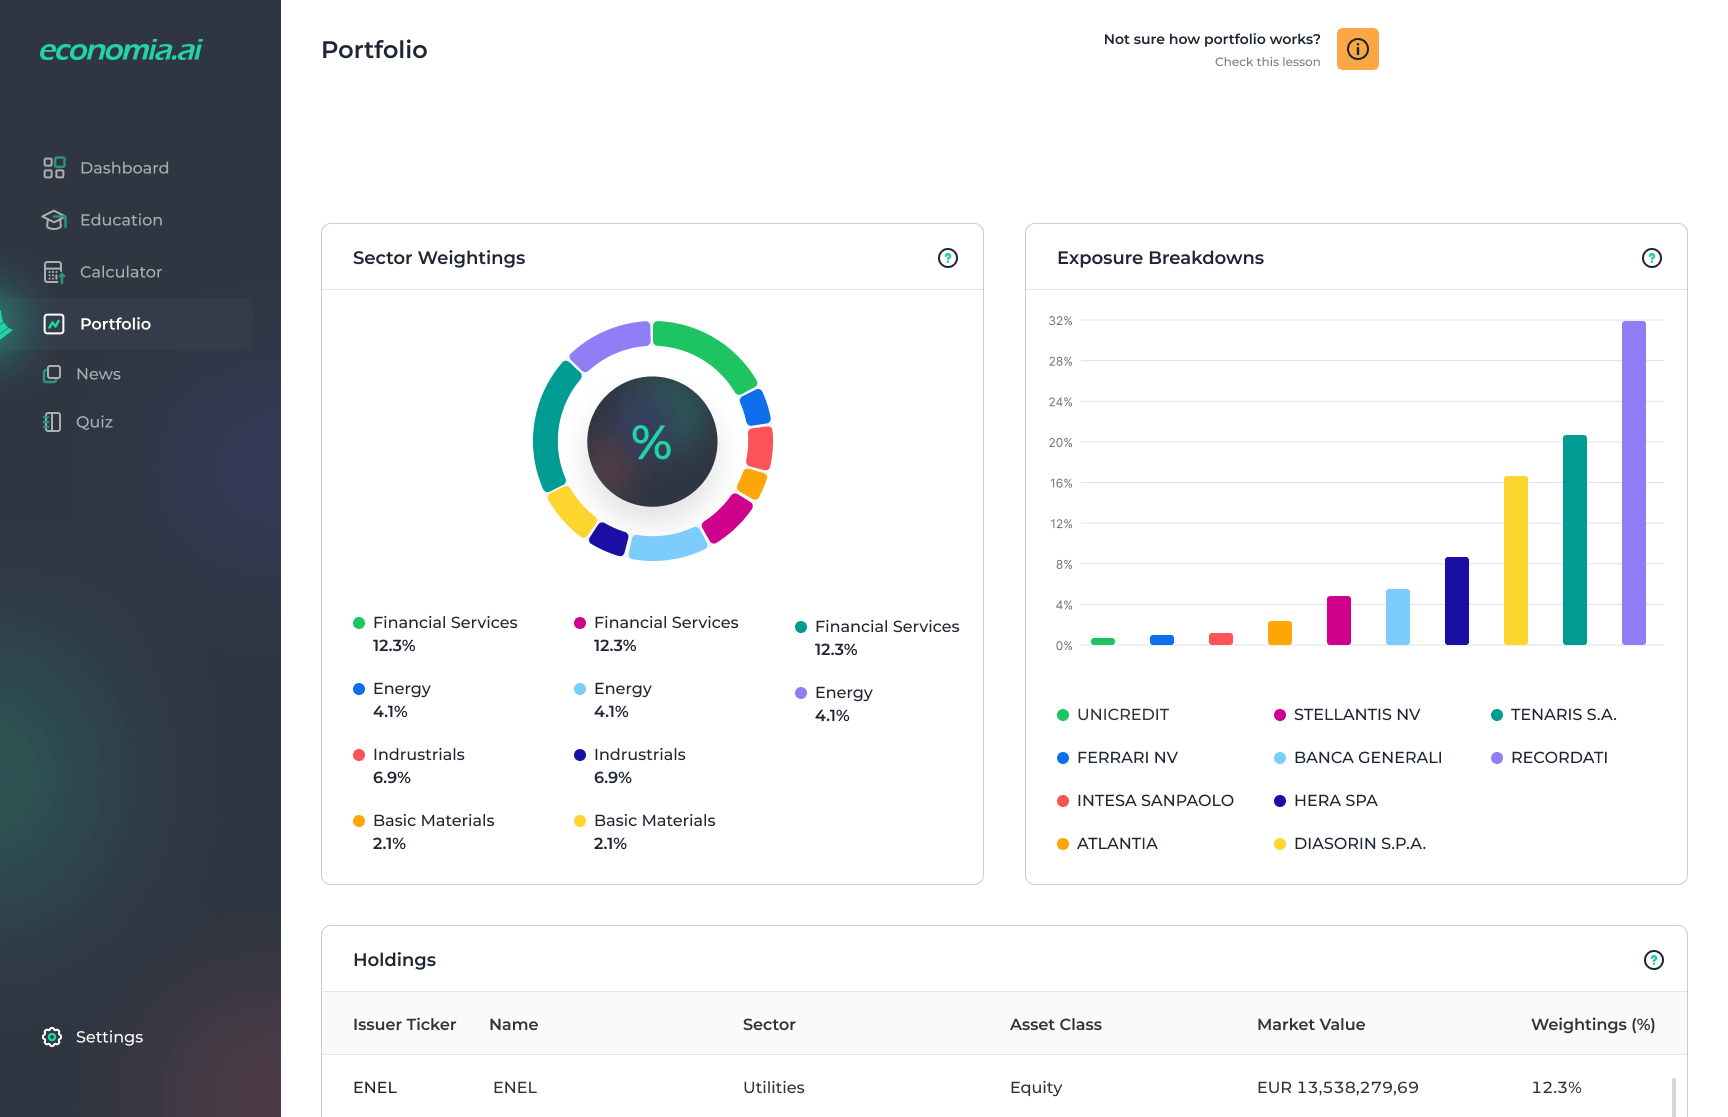
Task: Click the magenta donut segment
Action: (x=728, y=519)
